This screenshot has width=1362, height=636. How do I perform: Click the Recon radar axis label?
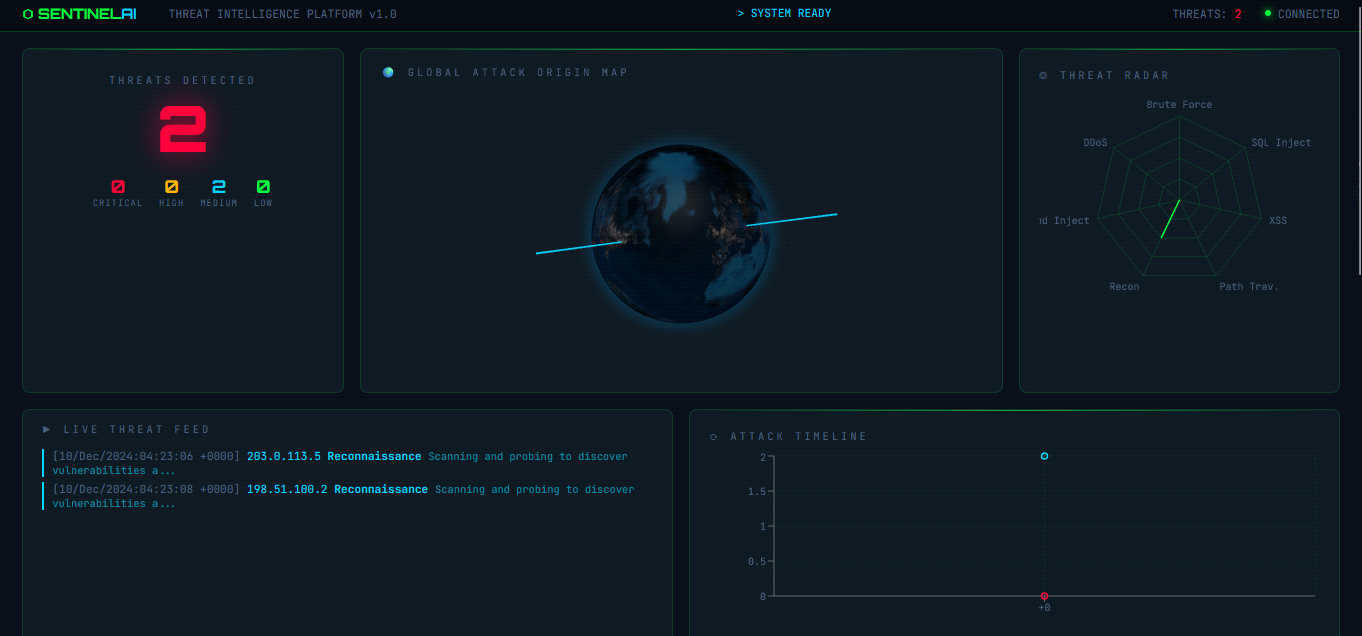pos(1124,286)
